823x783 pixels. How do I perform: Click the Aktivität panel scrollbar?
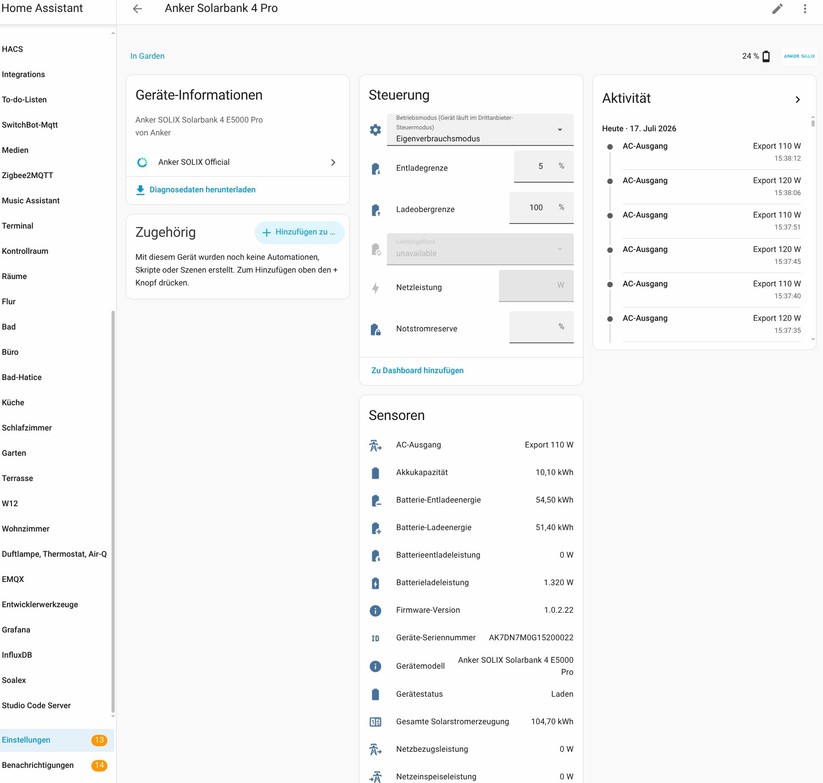pyautogui.click(x=813, y=123)
